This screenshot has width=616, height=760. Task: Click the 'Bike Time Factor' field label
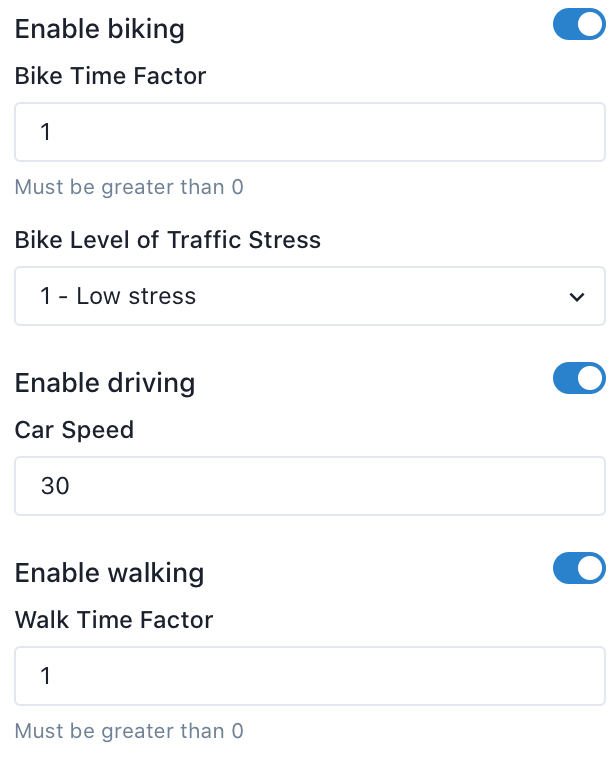click(110, 76)
